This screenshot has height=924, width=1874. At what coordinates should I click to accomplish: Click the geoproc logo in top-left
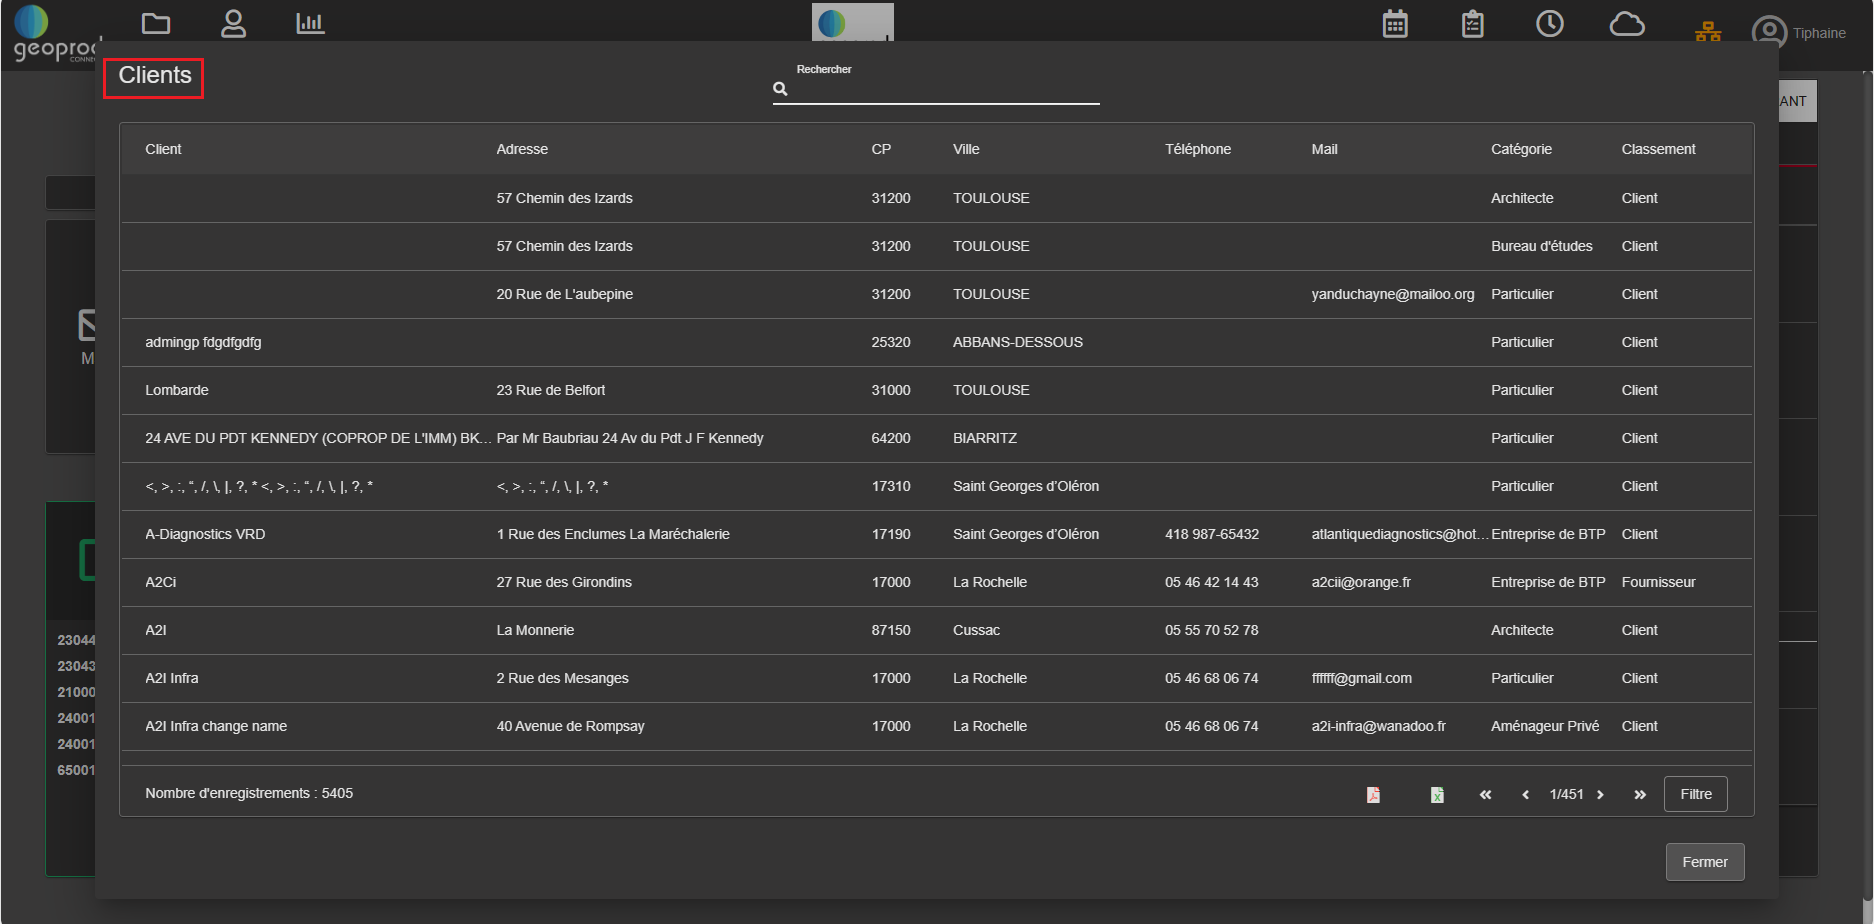pos(55,35)
